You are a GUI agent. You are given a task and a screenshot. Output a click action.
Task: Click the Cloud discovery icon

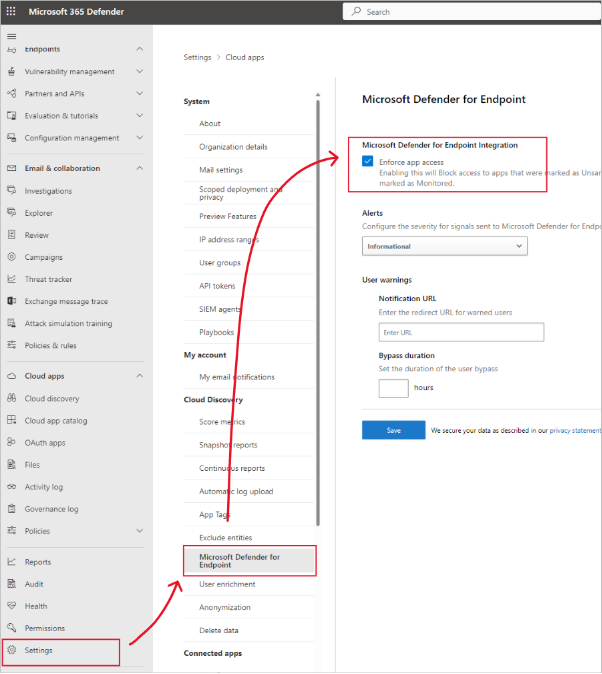[12, 399]
